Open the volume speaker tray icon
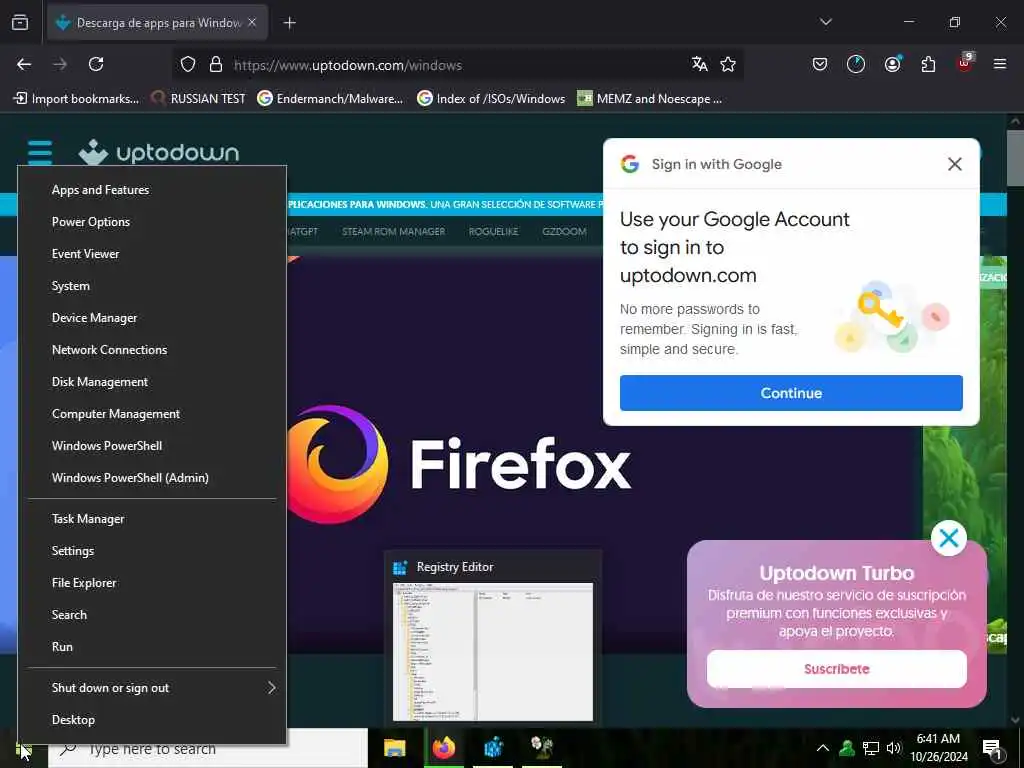 tap(894, 748)
